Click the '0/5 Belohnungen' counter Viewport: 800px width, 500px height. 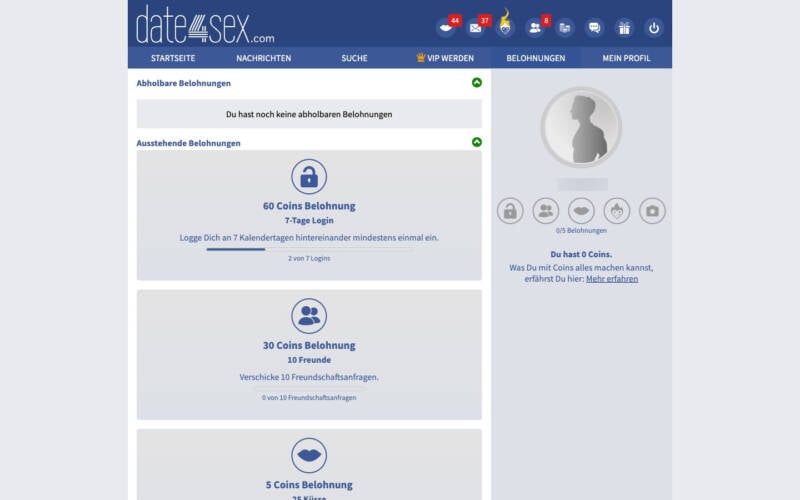tap(581, 231)
